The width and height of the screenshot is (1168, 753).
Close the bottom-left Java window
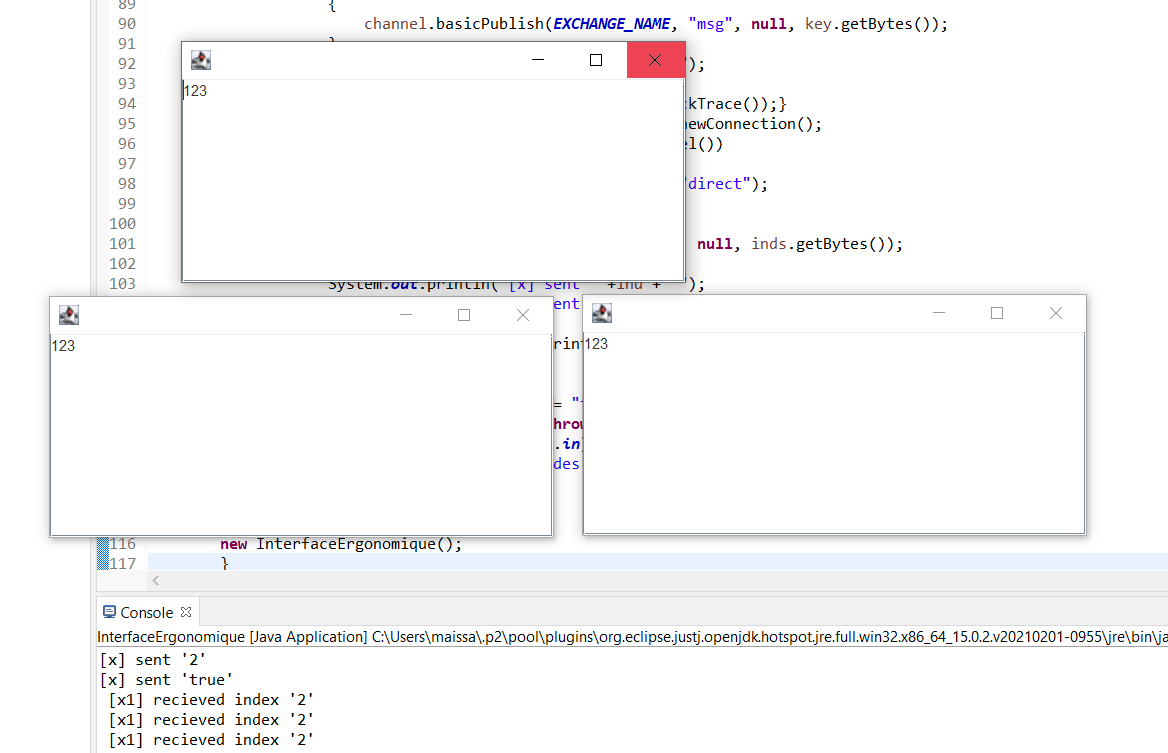[x=523, y=315]
